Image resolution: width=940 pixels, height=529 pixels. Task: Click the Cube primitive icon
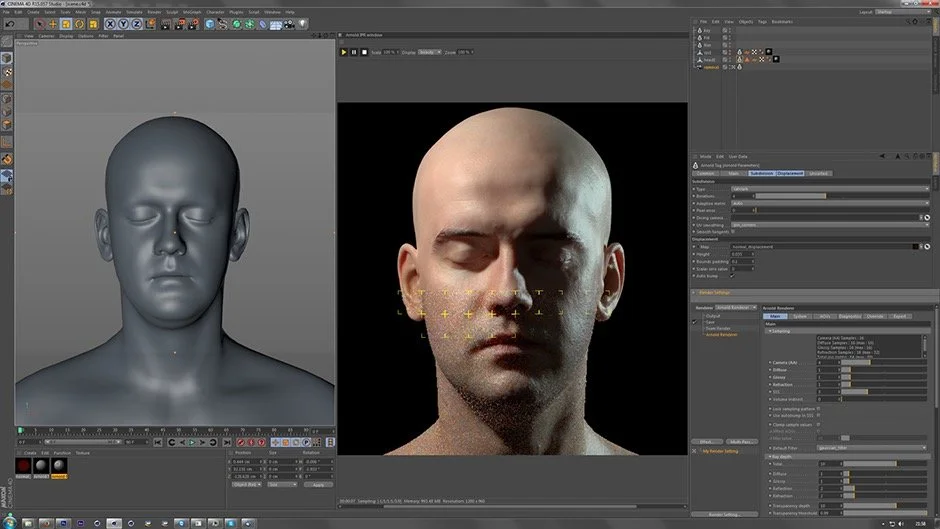coord(210,24)
